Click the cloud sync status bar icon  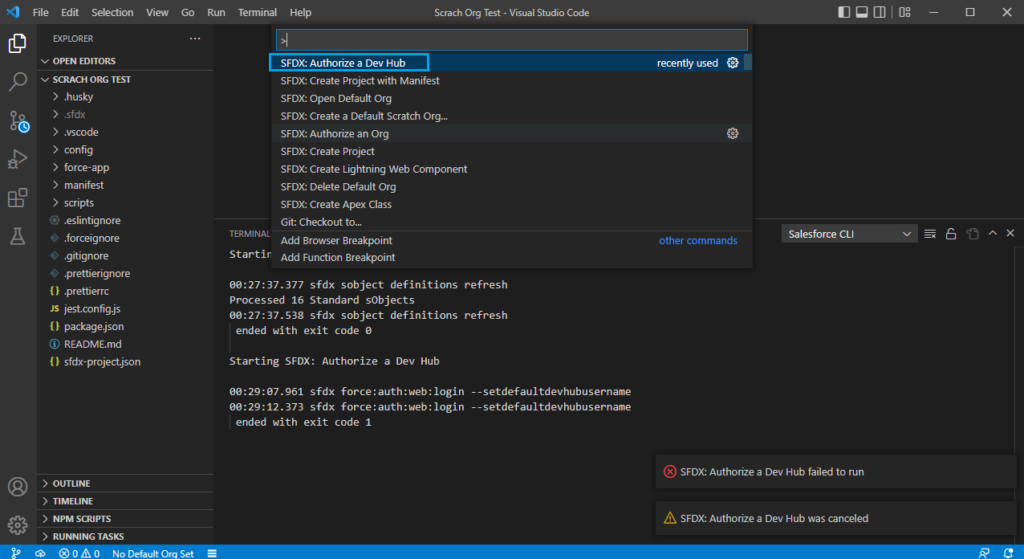pos(40,553)
